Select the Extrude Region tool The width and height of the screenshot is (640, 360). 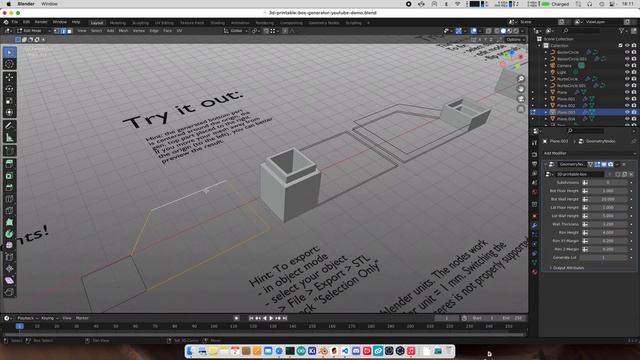9,164
